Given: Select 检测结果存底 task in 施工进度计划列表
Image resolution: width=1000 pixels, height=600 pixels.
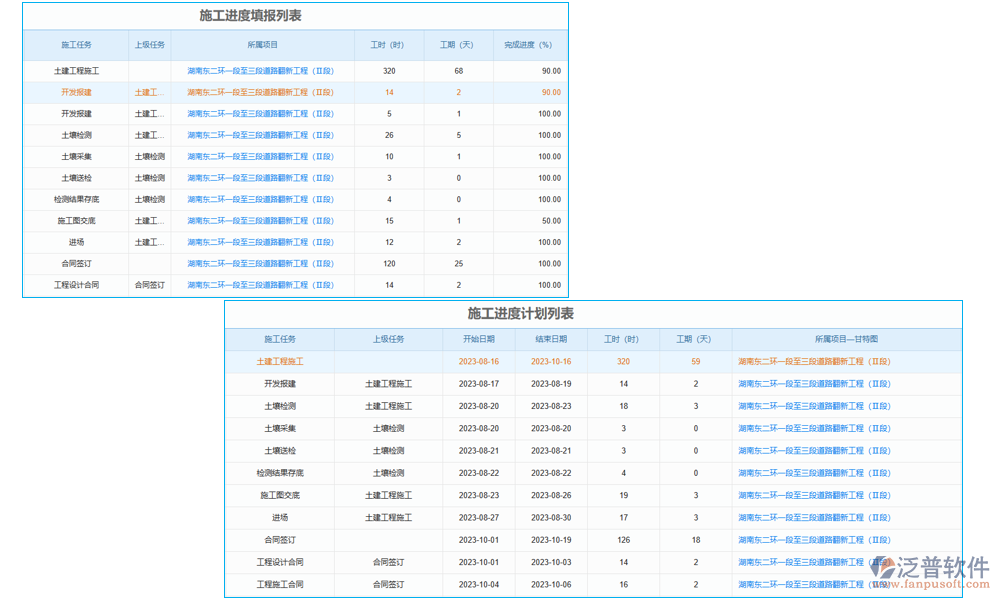Looking at the screenshot, I should (279, 473).
